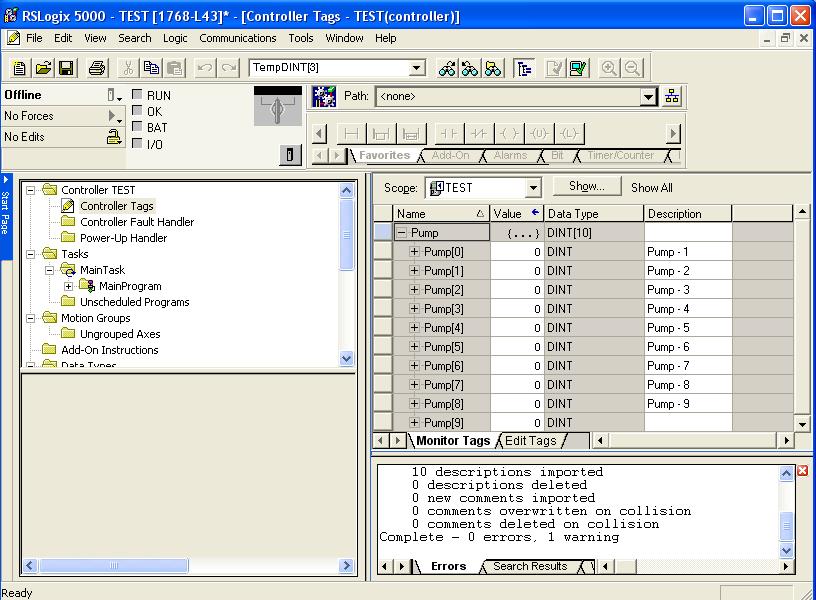This screenshot has width=816, height=600.
Task: Click the Verify controller checkmark icon
Action: [578, 68]
